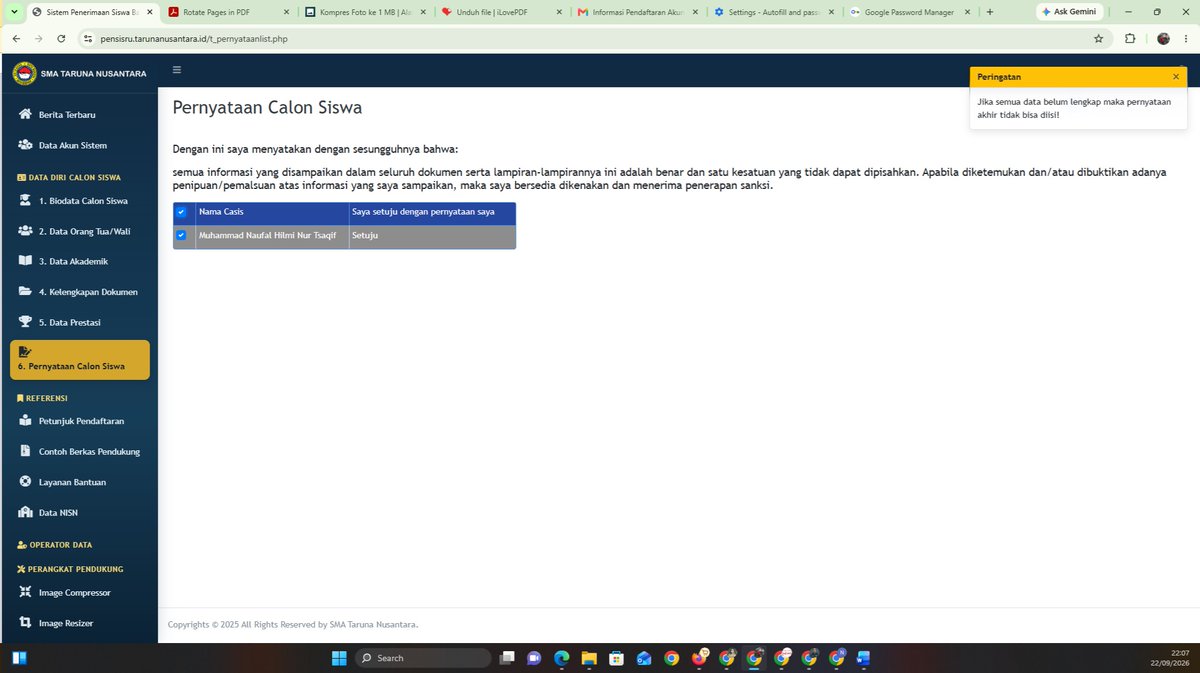Click the Ask Gemini button
The height and width of the screenshot is (673, 1200).
pos(1069,12)
